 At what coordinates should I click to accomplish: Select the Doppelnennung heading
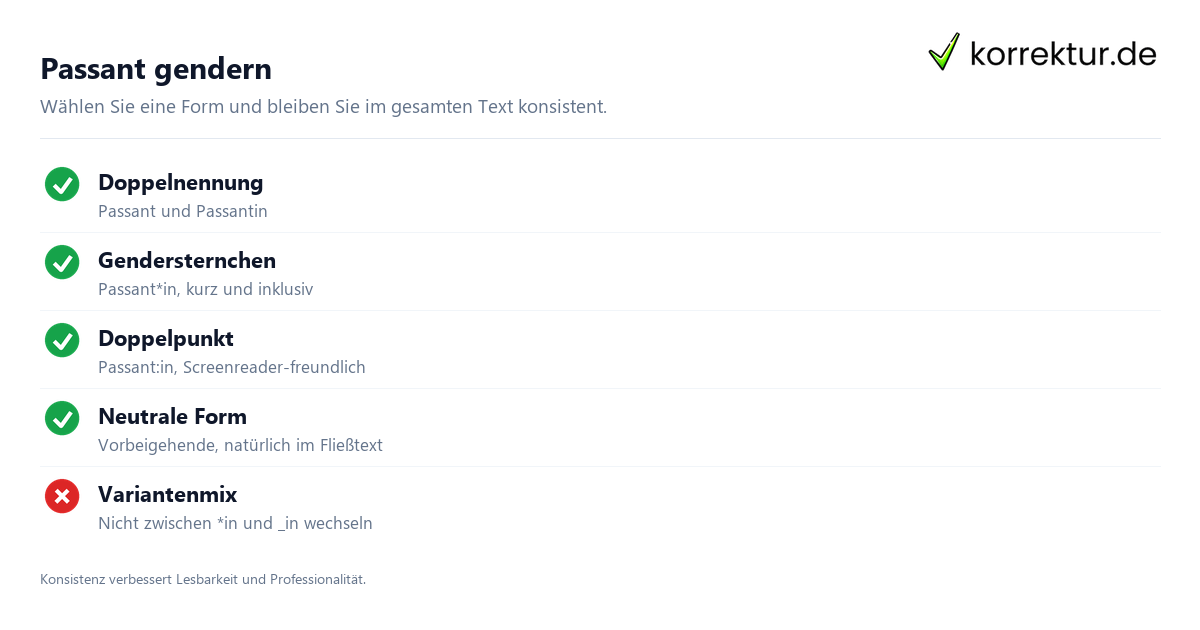[x=181, y=182]
